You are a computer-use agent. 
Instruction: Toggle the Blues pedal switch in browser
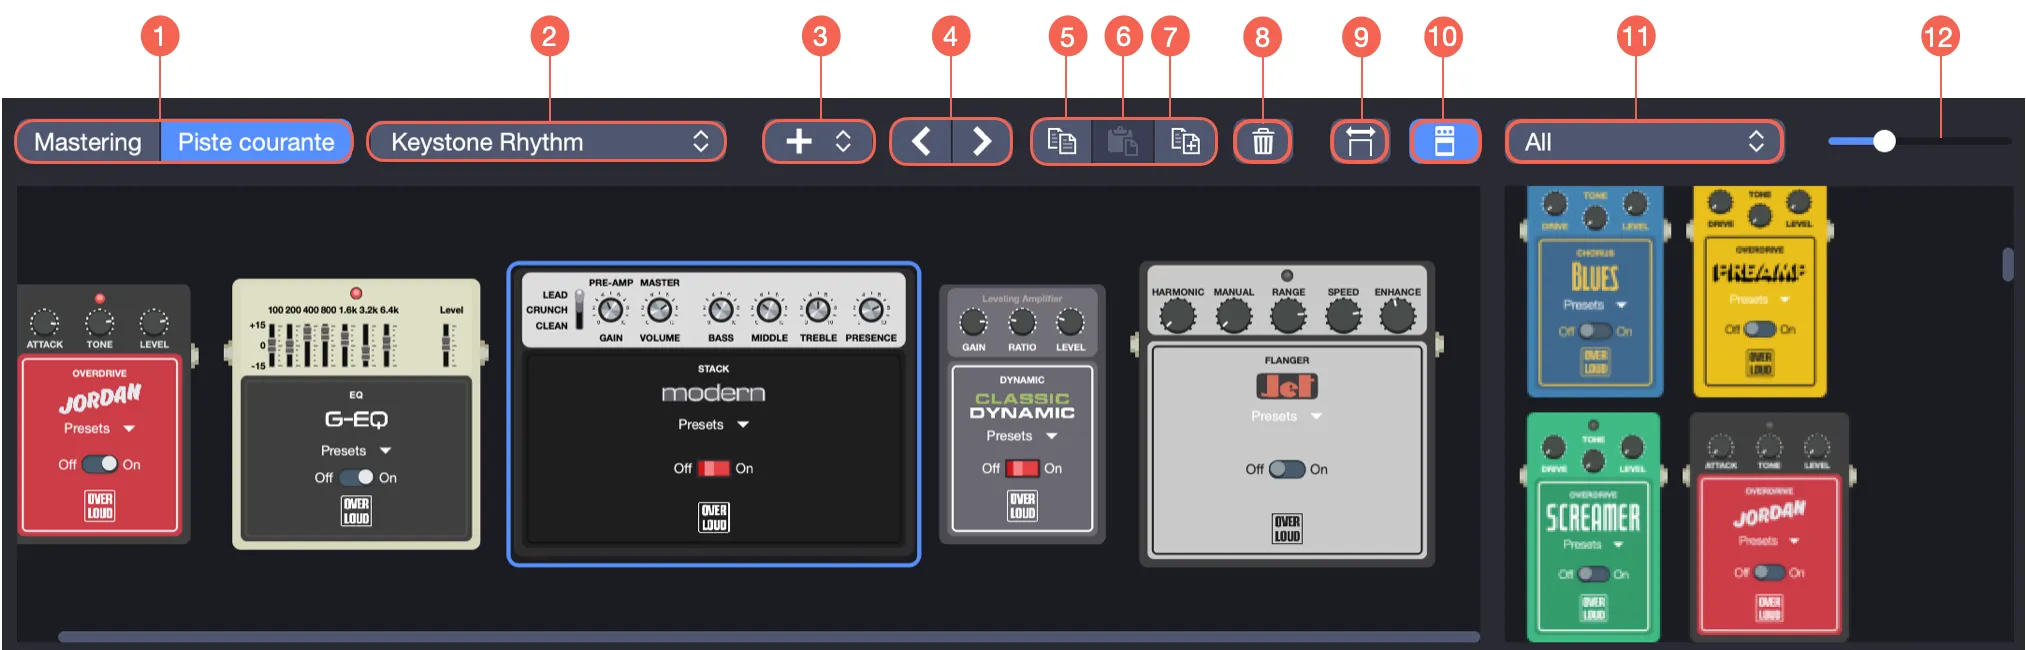1595,331
